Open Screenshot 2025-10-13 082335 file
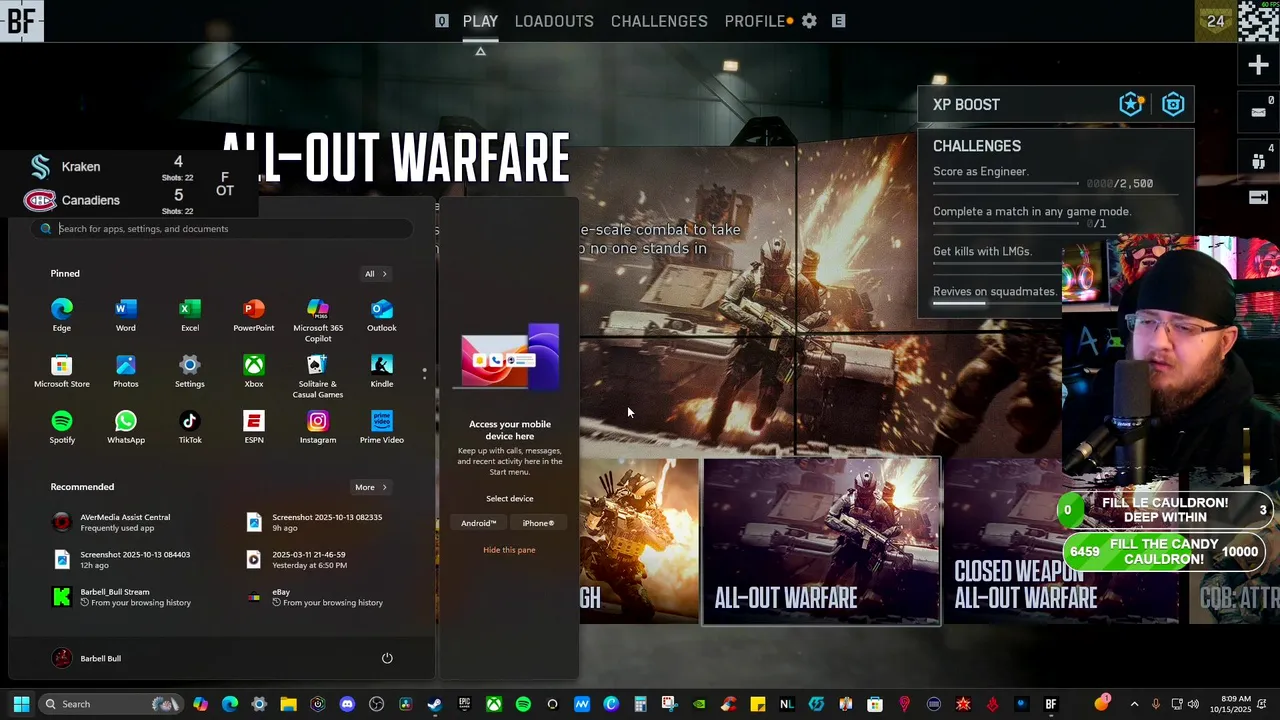 [317, 522]
